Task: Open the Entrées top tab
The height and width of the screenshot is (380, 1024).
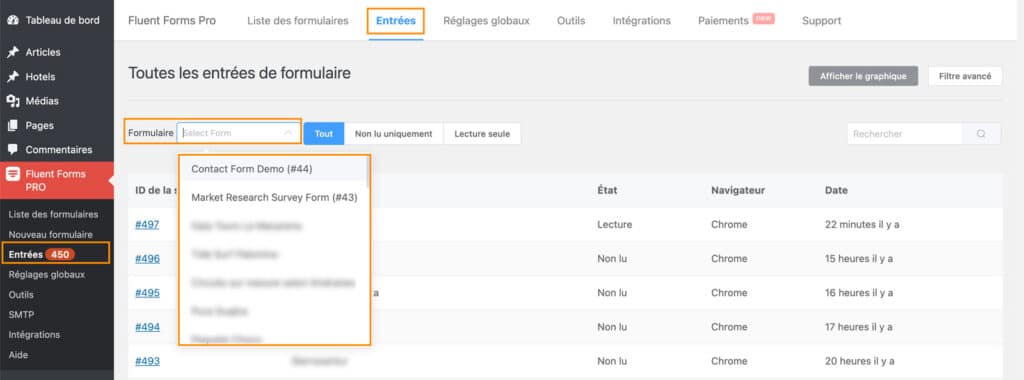Action: pos(396,21)
